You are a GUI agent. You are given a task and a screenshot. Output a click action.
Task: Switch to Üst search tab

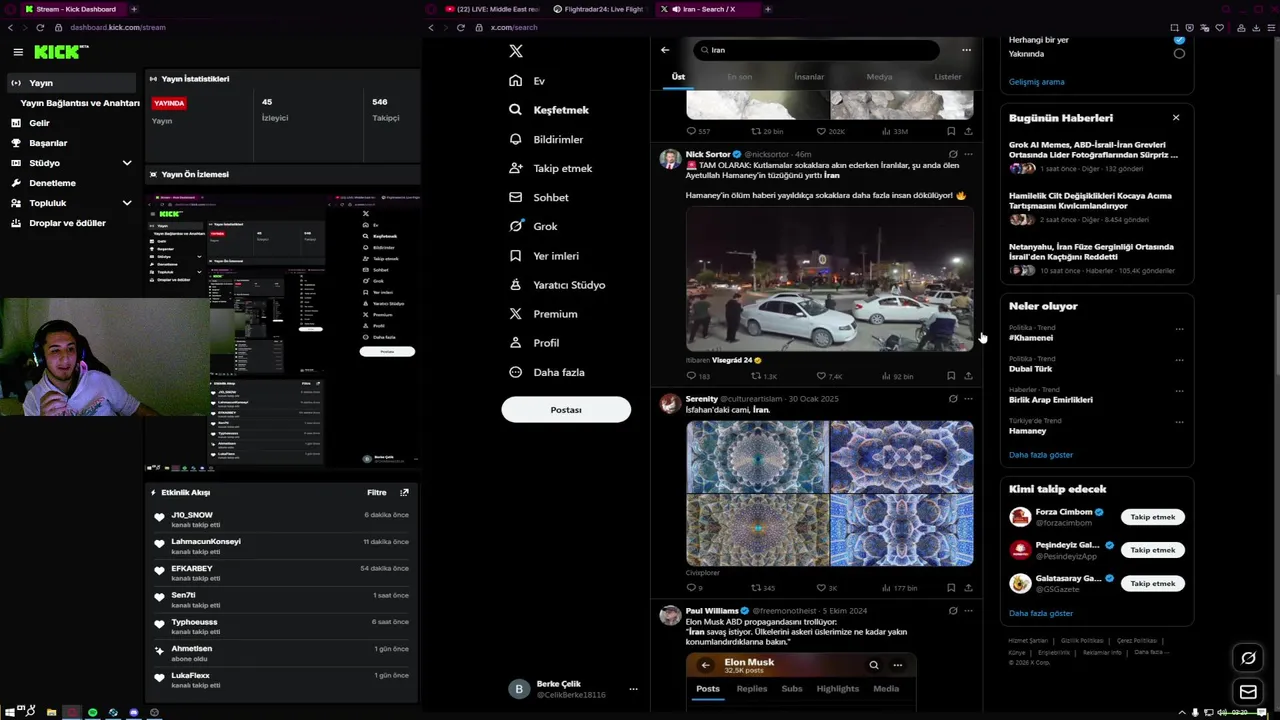[678, 77]
